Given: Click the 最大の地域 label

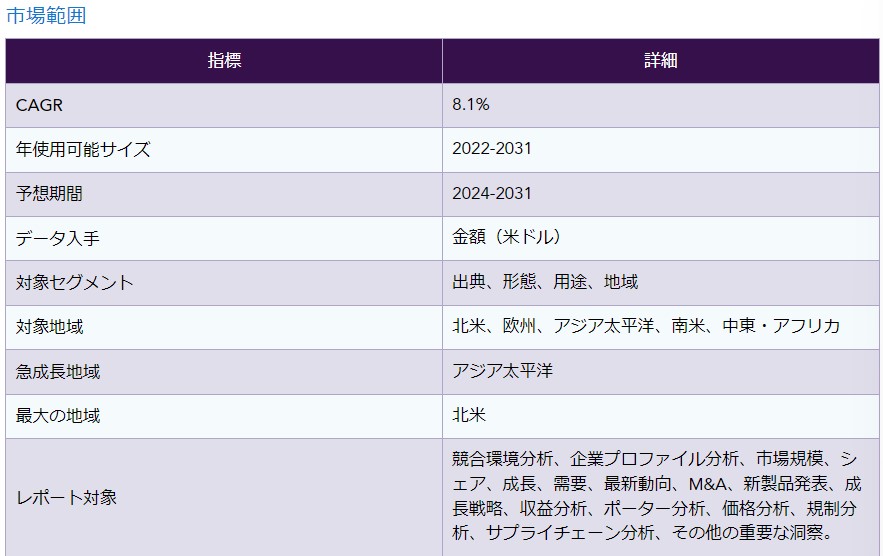Looking at the screenshot, I should [x=58, y=416].
